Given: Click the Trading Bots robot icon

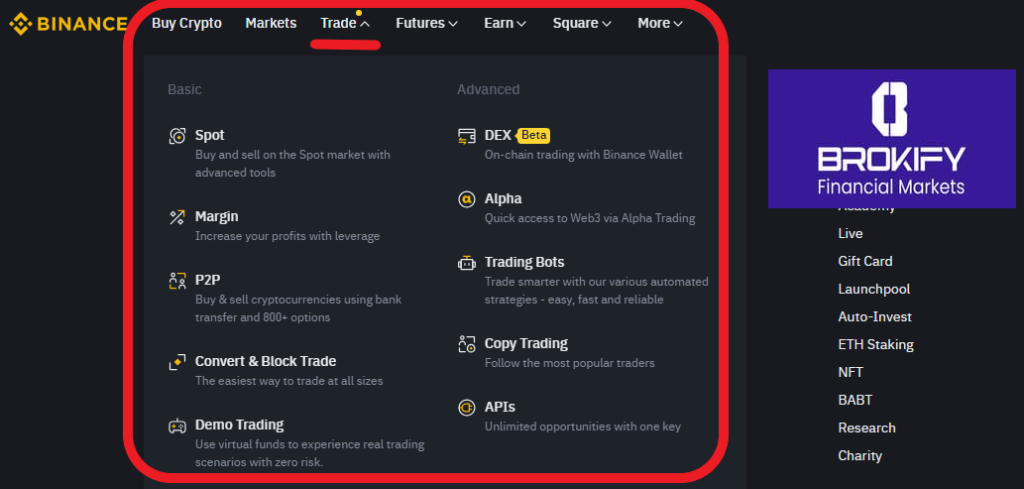Looking at the screenshot, I should tap(466, 263).
